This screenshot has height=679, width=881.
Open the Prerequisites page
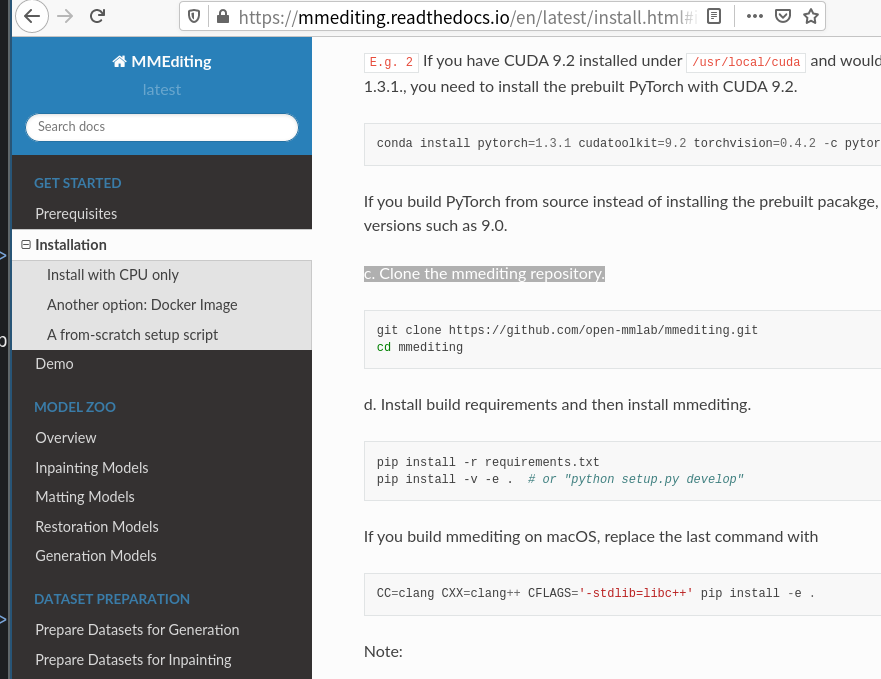[76, 214]
